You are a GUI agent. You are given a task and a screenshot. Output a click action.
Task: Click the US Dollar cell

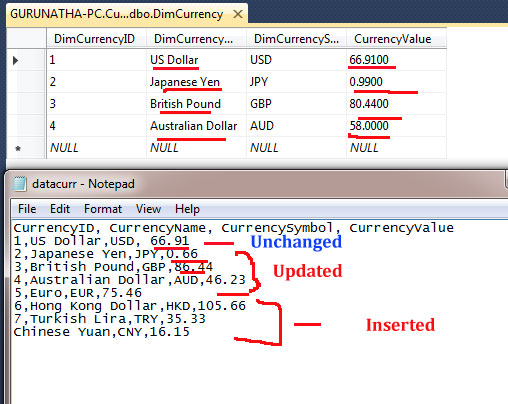[x=196, y=60]
